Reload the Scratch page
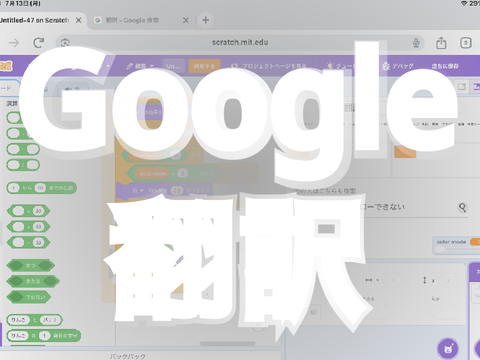 point(39,43)
